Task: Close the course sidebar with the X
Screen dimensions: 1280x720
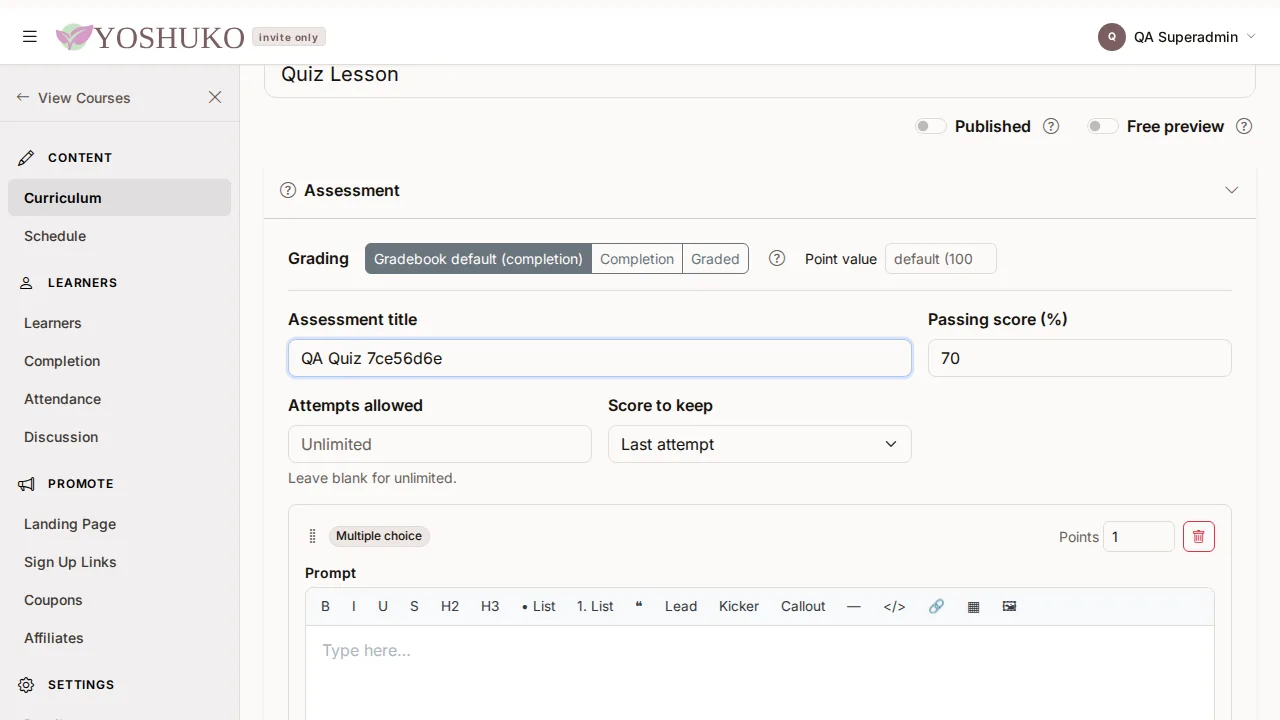Action: (215, 97)
